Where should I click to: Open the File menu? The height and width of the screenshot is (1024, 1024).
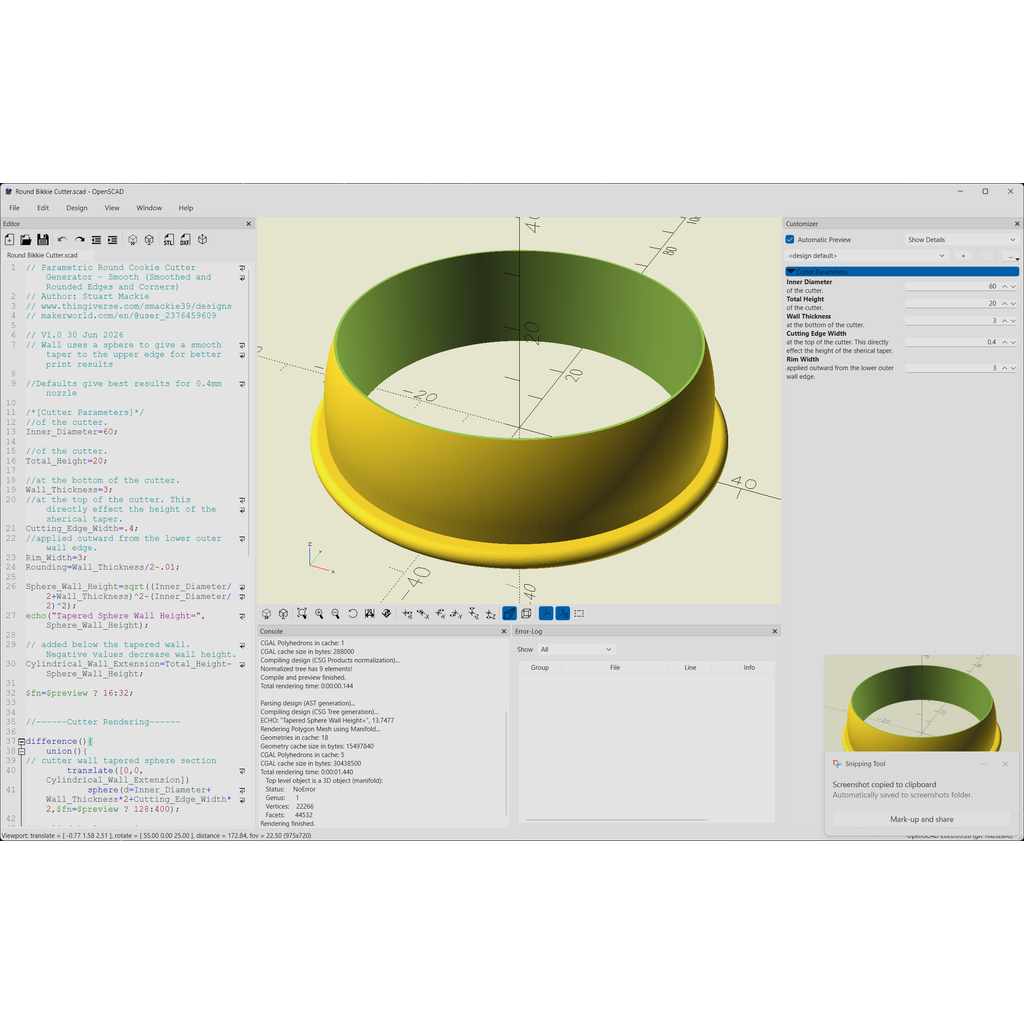pos(14,208)
